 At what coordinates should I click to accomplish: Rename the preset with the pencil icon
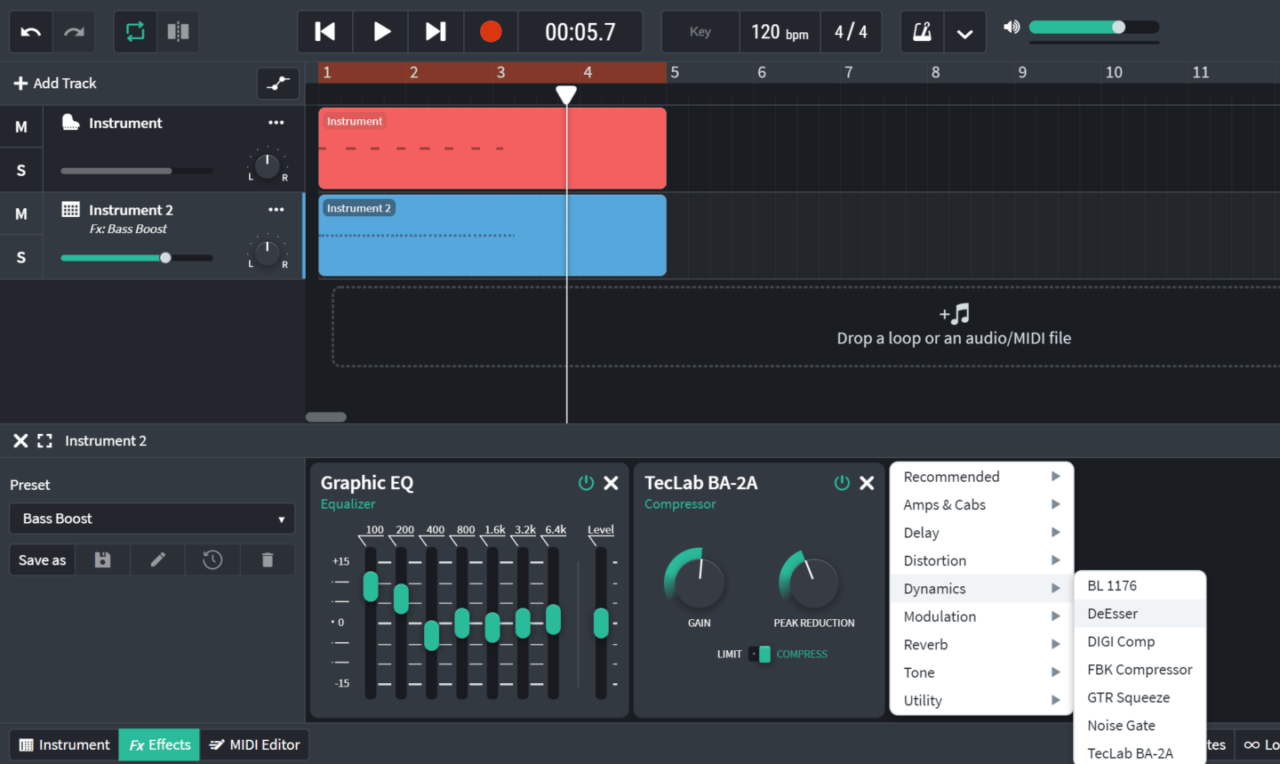[157, 559]
